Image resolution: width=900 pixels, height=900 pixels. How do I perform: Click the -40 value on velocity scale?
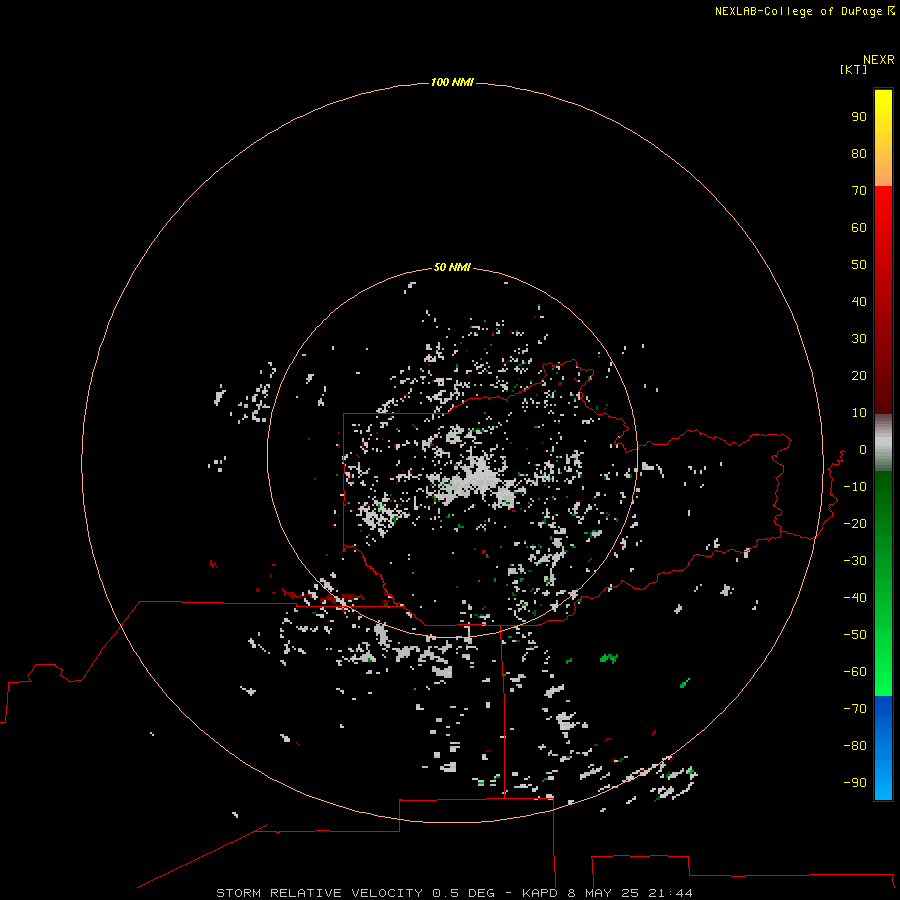(855, 598)
